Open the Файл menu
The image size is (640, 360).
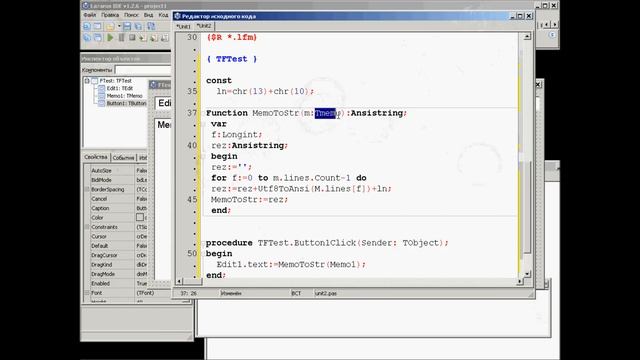tap(89, 15)
